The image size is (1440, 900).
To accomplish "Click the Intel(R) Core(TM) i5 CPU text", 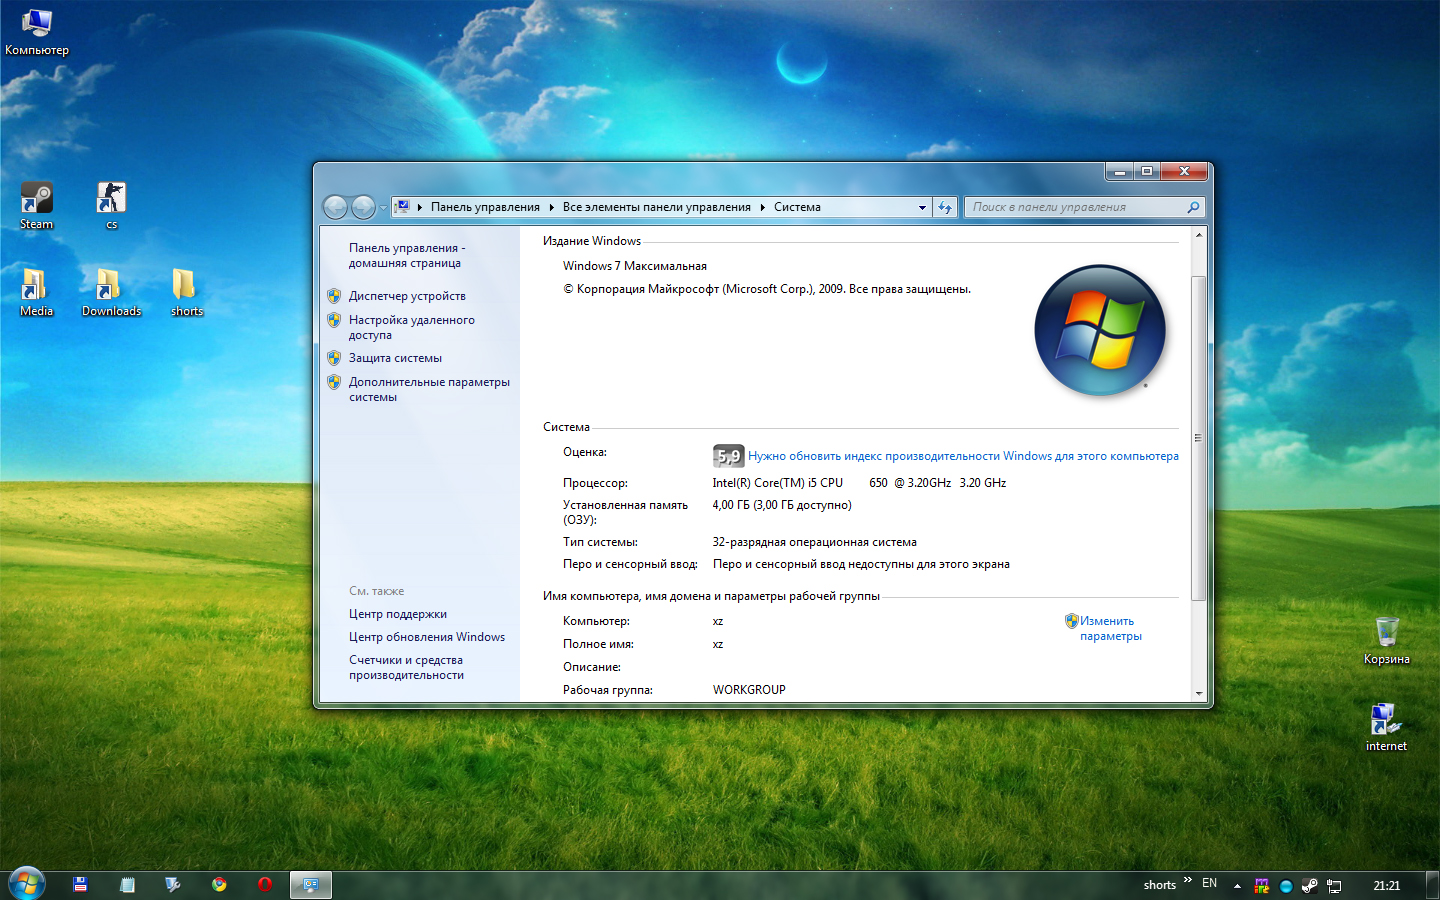I will pos(778,483).
